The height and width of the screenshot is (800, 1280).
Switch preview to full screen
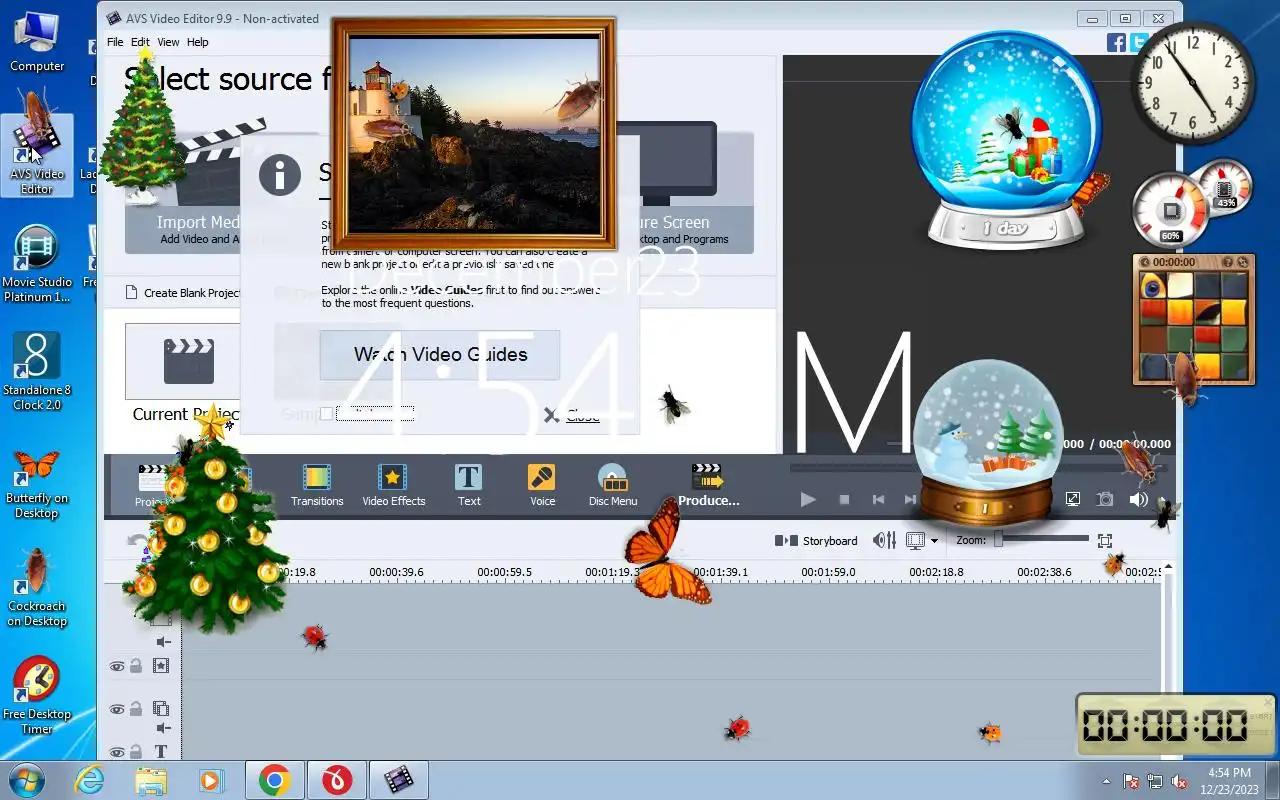tap(1073, 499)
